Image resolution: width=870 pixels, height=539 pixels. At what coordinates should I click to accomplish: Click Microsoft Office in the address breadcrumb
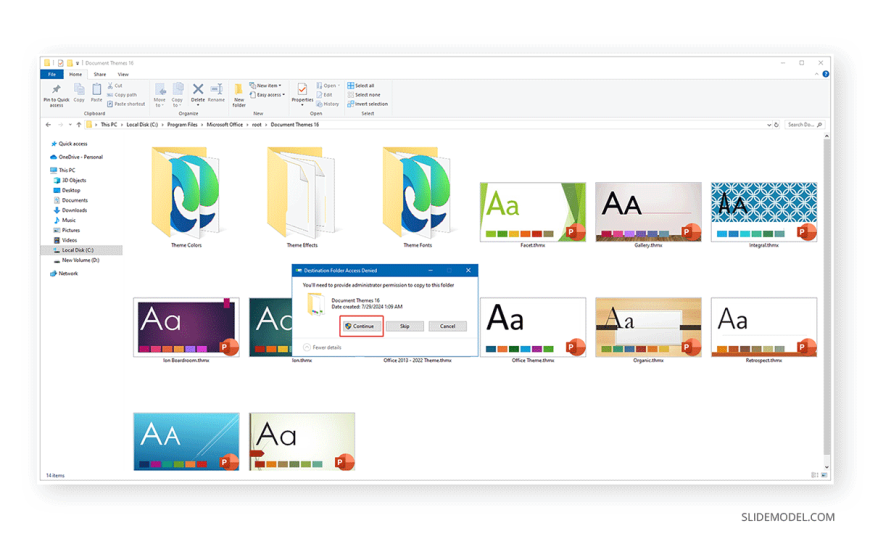[225, 125]
